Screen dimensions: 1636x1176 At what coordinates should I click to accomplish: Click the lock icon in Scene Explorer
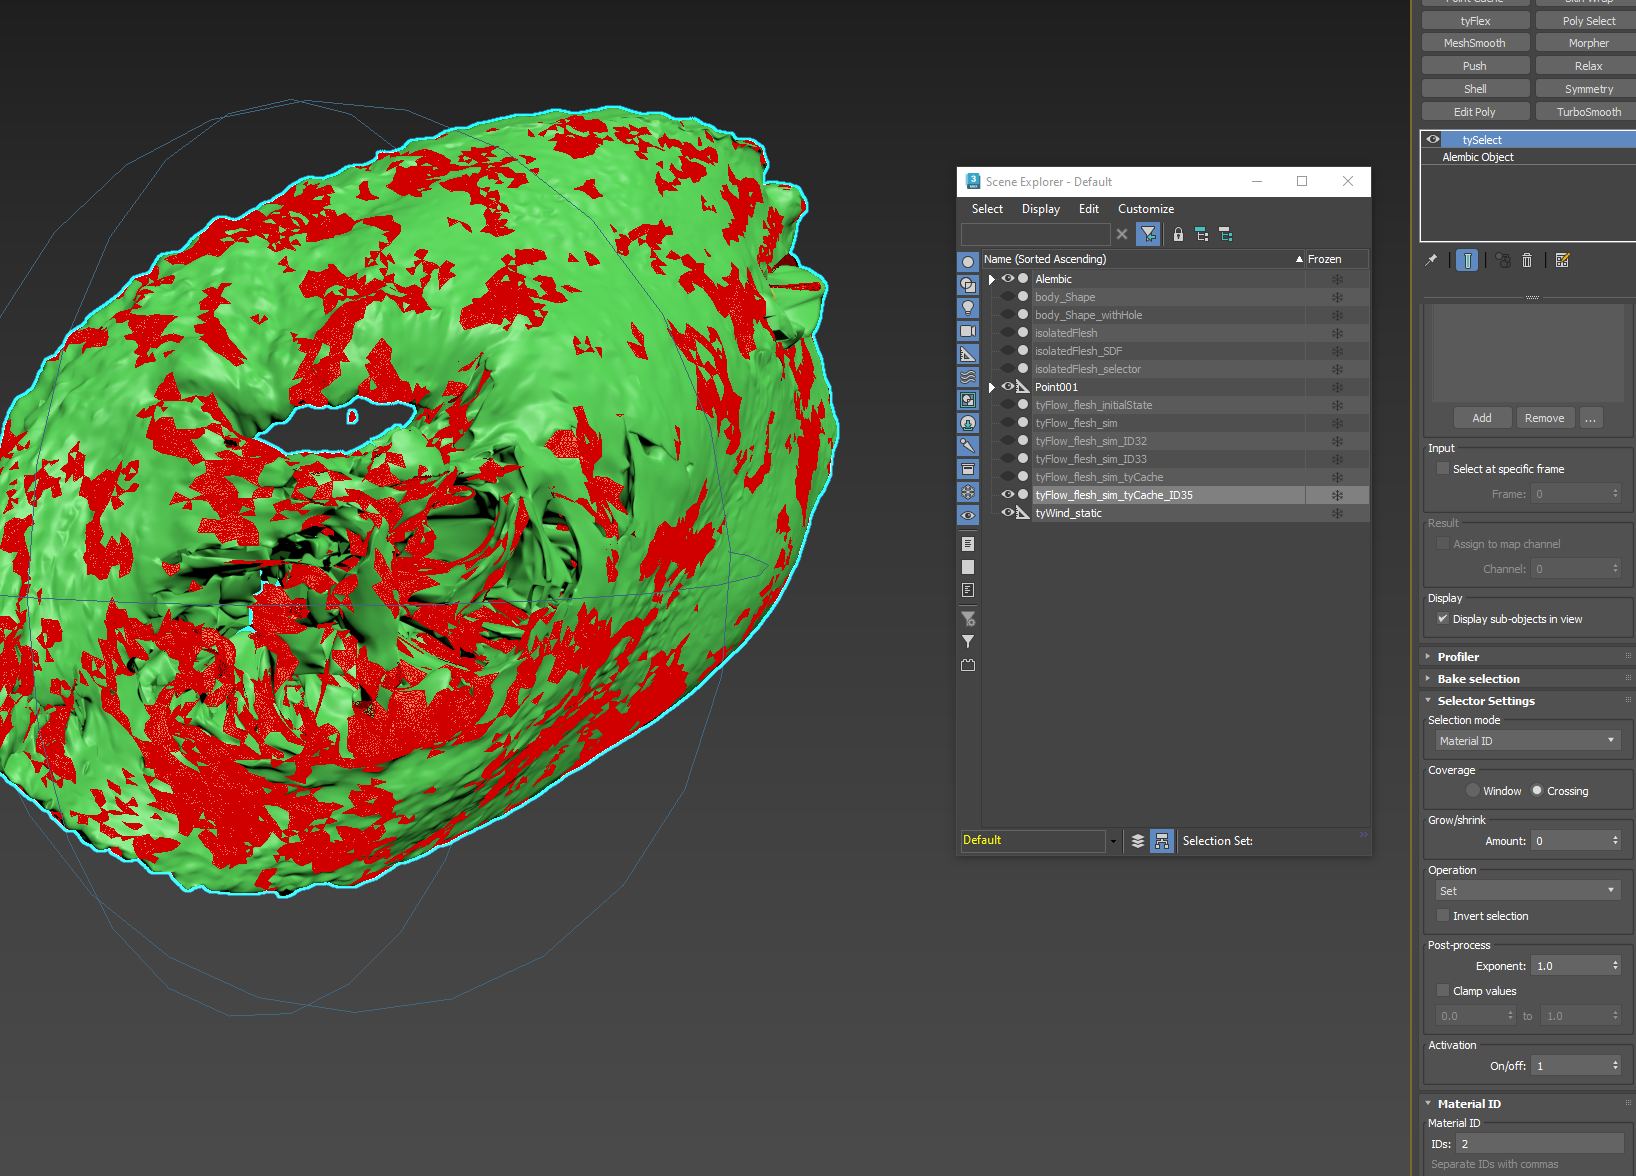pos(1178,235)
